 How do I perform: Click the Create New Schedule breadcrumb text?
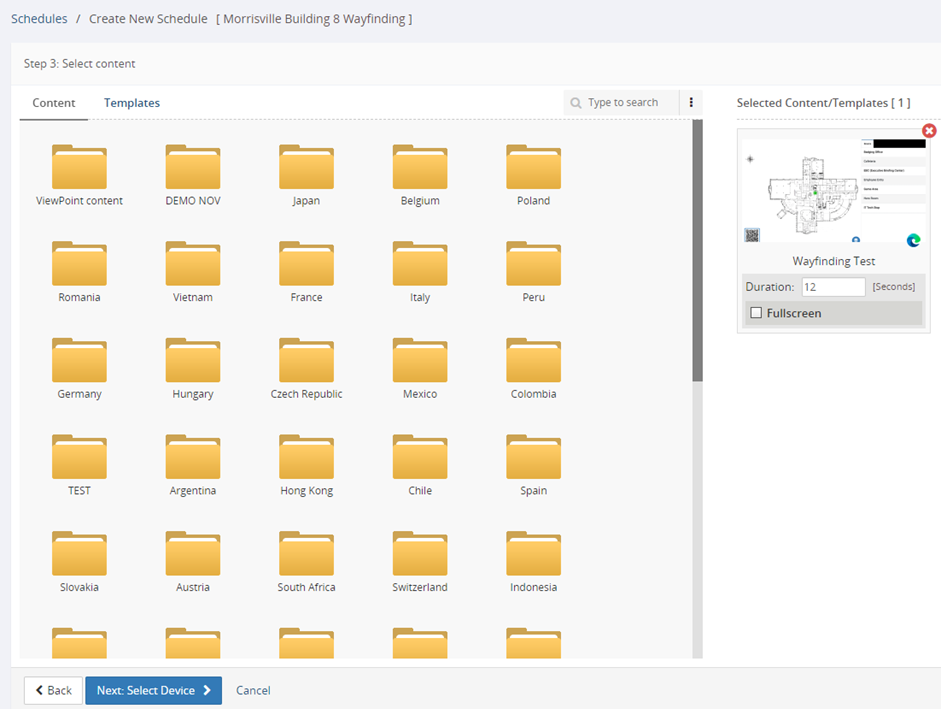pyautogui.click(x=148, y=19)
